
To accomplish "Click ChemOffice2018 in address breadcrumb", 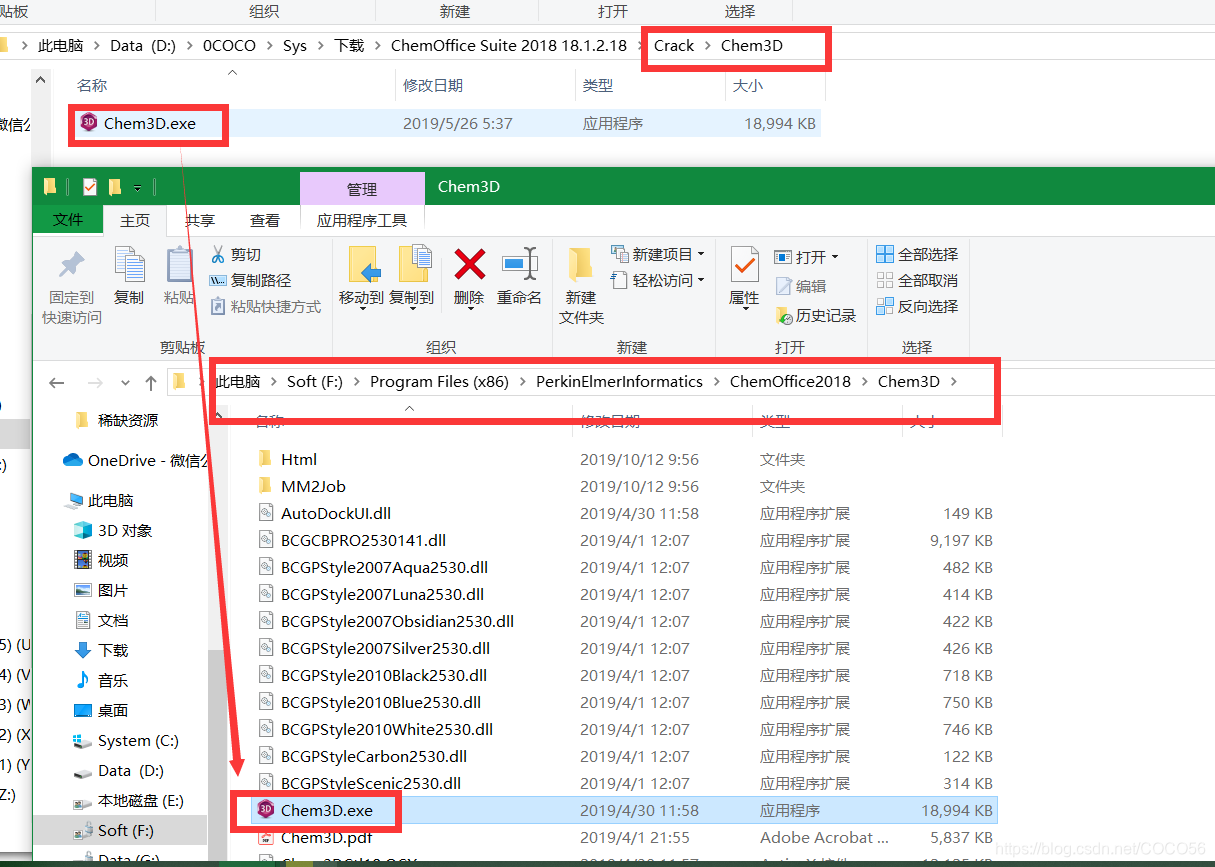I will (790, 381).
